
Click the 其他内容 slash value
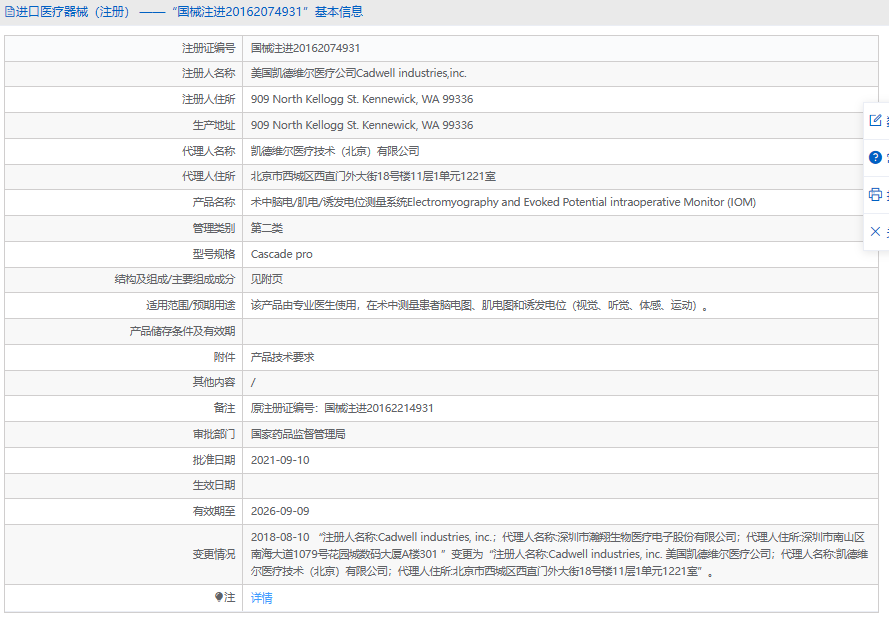pyautogui.click(x=253, y=382)
